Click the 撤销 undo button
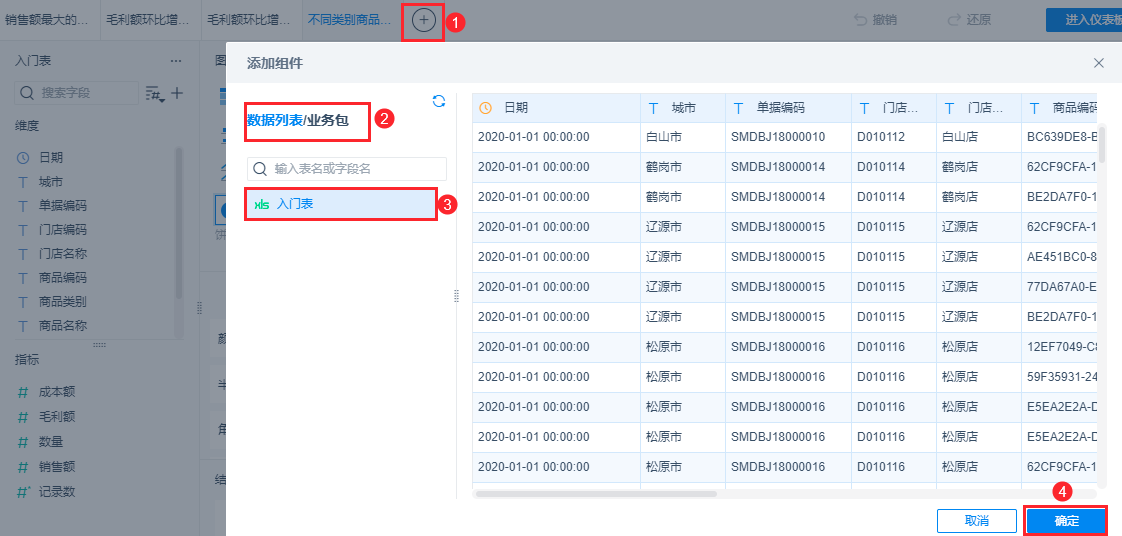 click(x=876, y=20)
